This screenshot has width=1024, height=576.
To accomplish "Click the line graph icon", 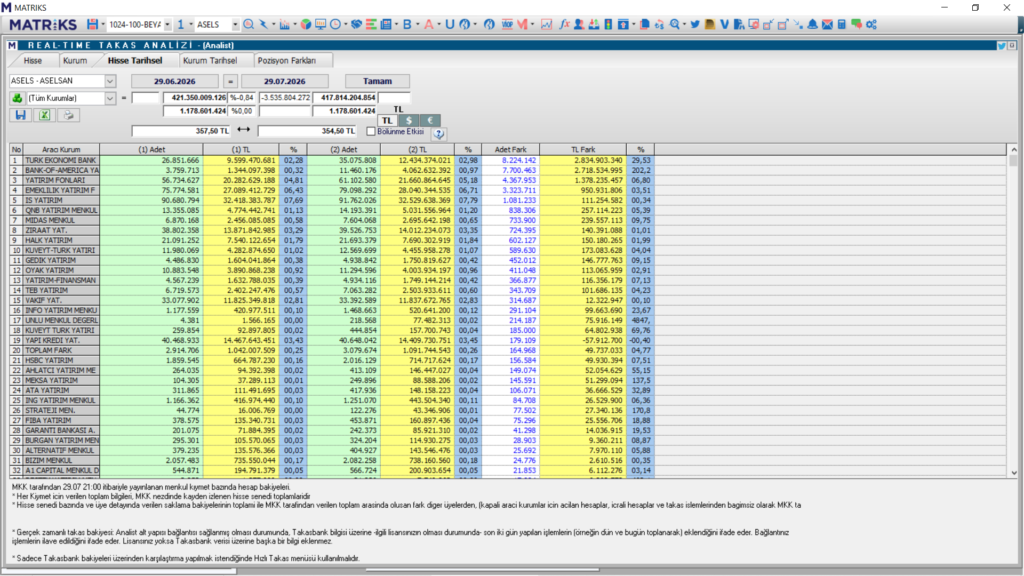I will coord(546,24).
